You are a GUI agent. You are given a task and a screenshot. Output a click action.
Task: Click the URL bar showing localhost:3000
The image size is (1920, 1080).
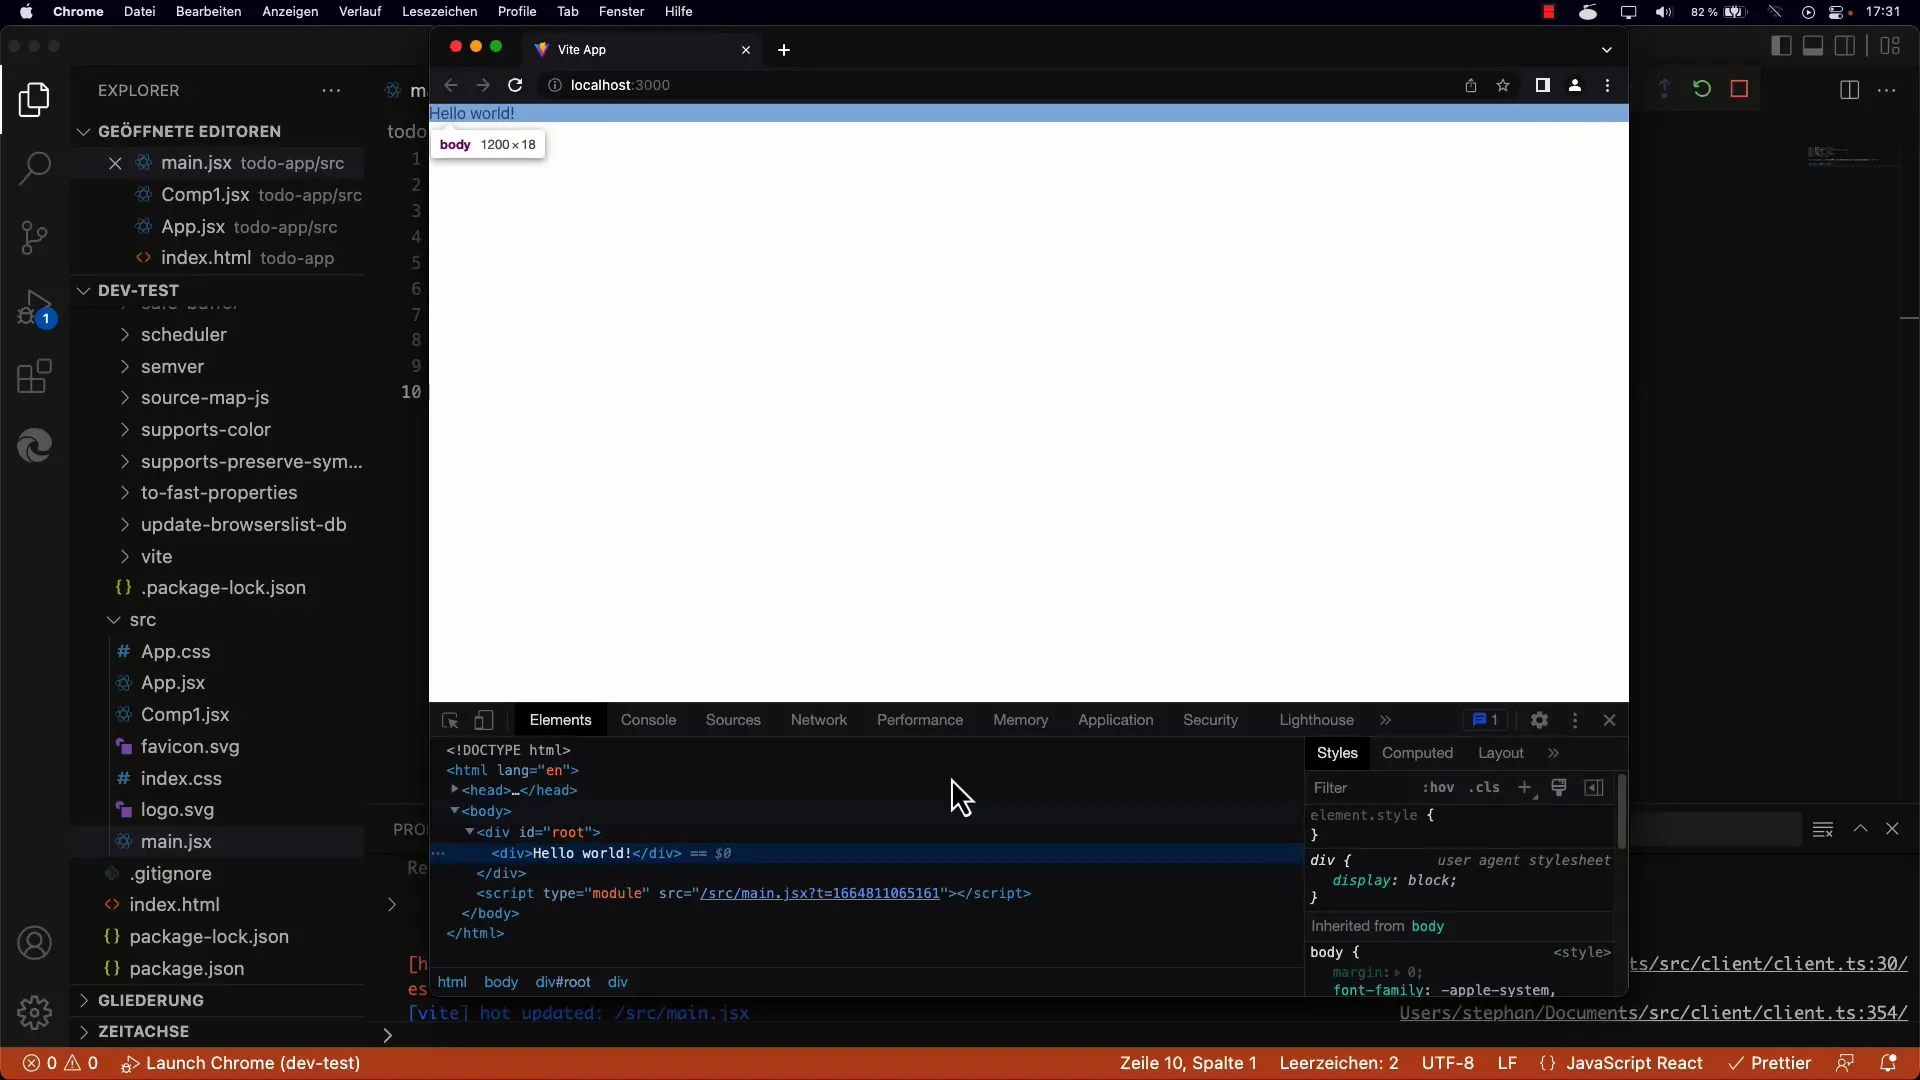(x=620, y=84)
